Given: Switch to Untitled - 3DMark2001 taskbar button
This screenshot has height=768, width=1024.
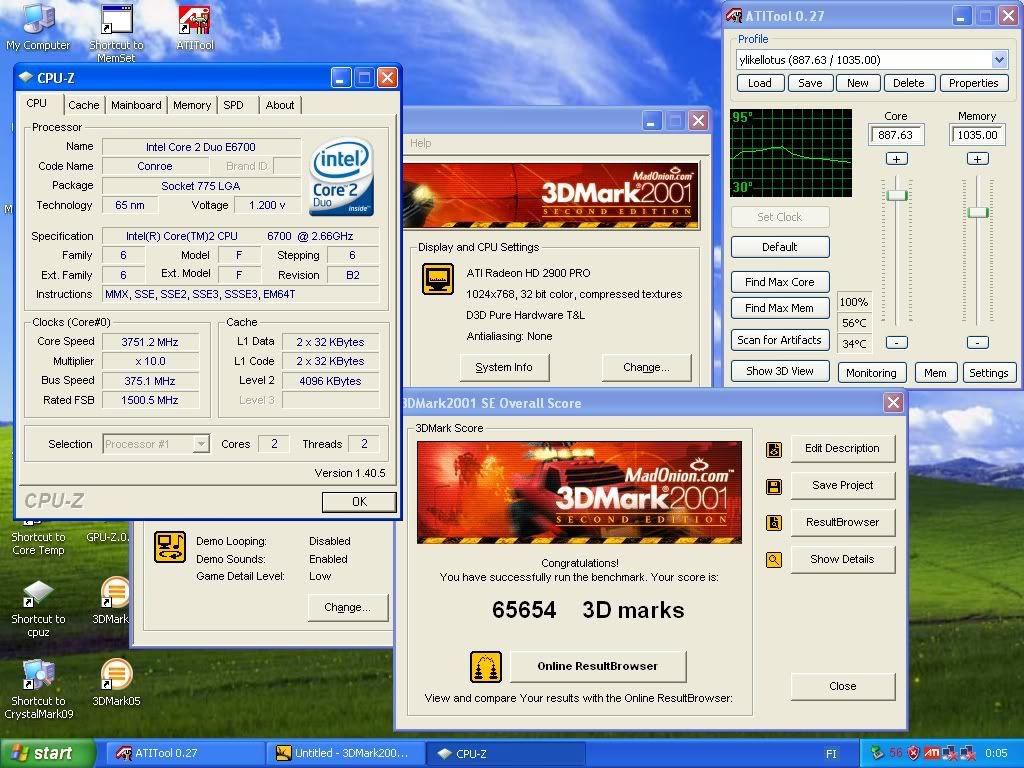Looking at the screenshot, I should pos(345,754).
